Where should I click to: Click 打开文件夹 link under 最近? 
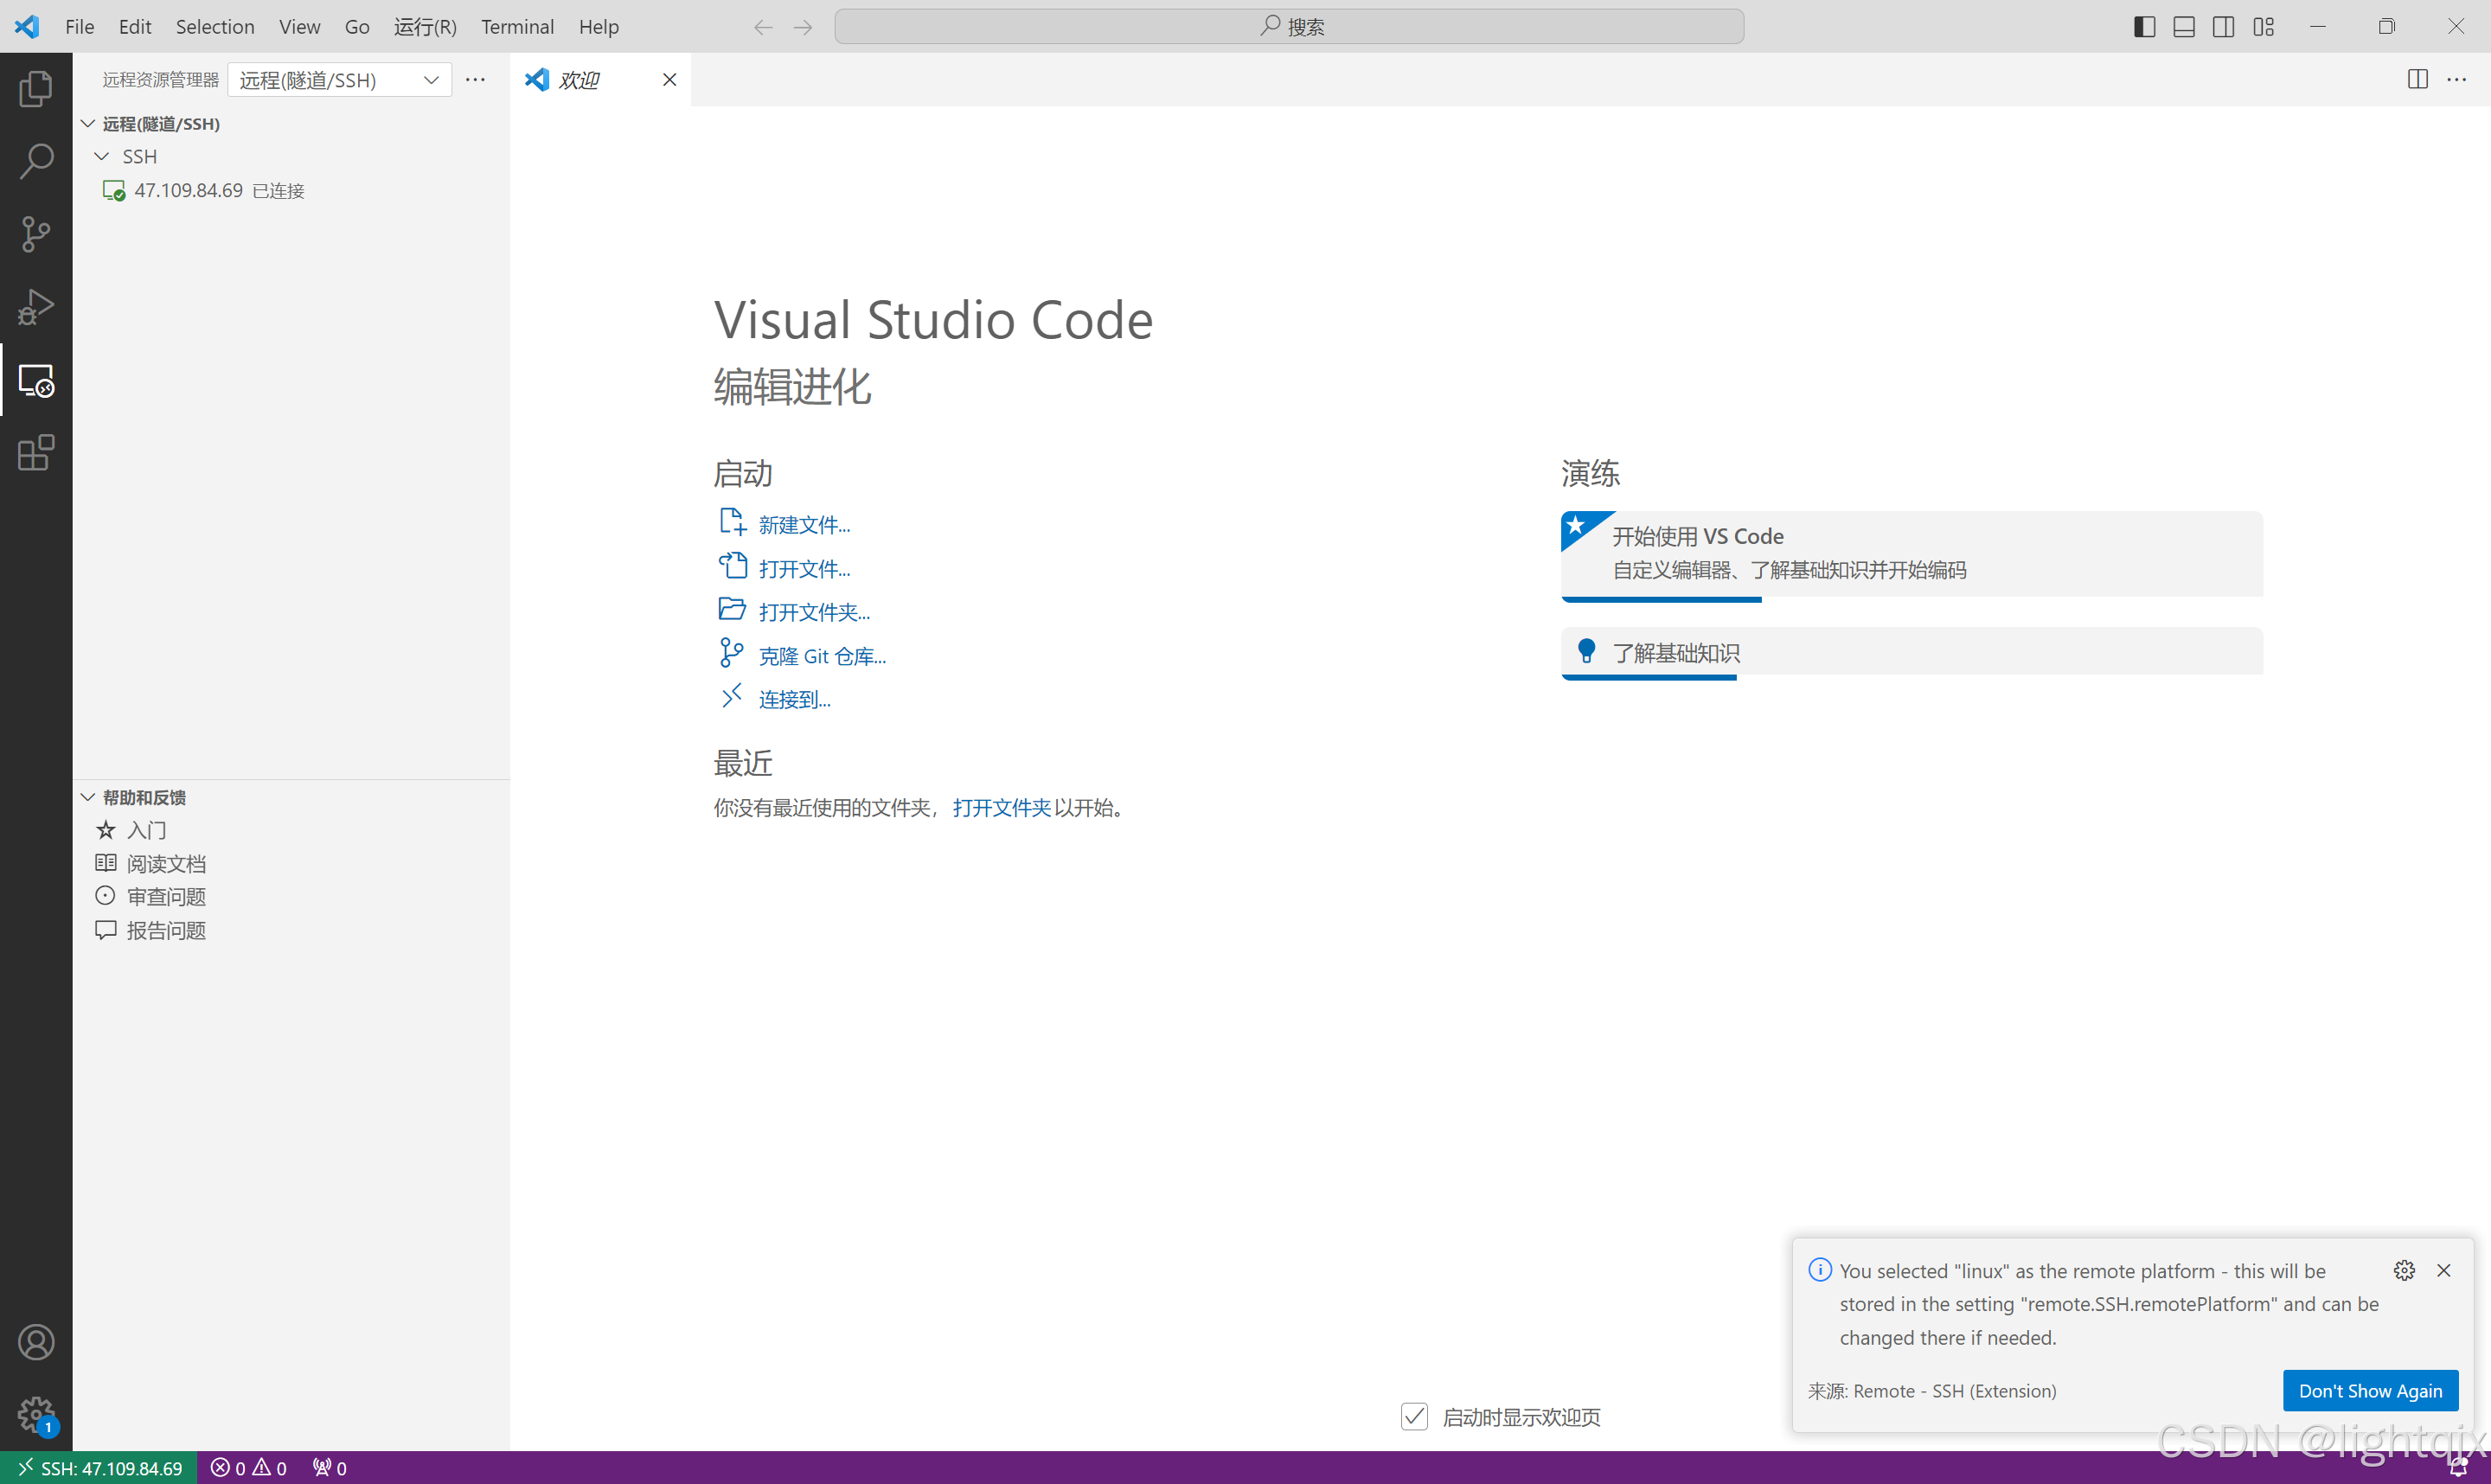(1002, 808)
